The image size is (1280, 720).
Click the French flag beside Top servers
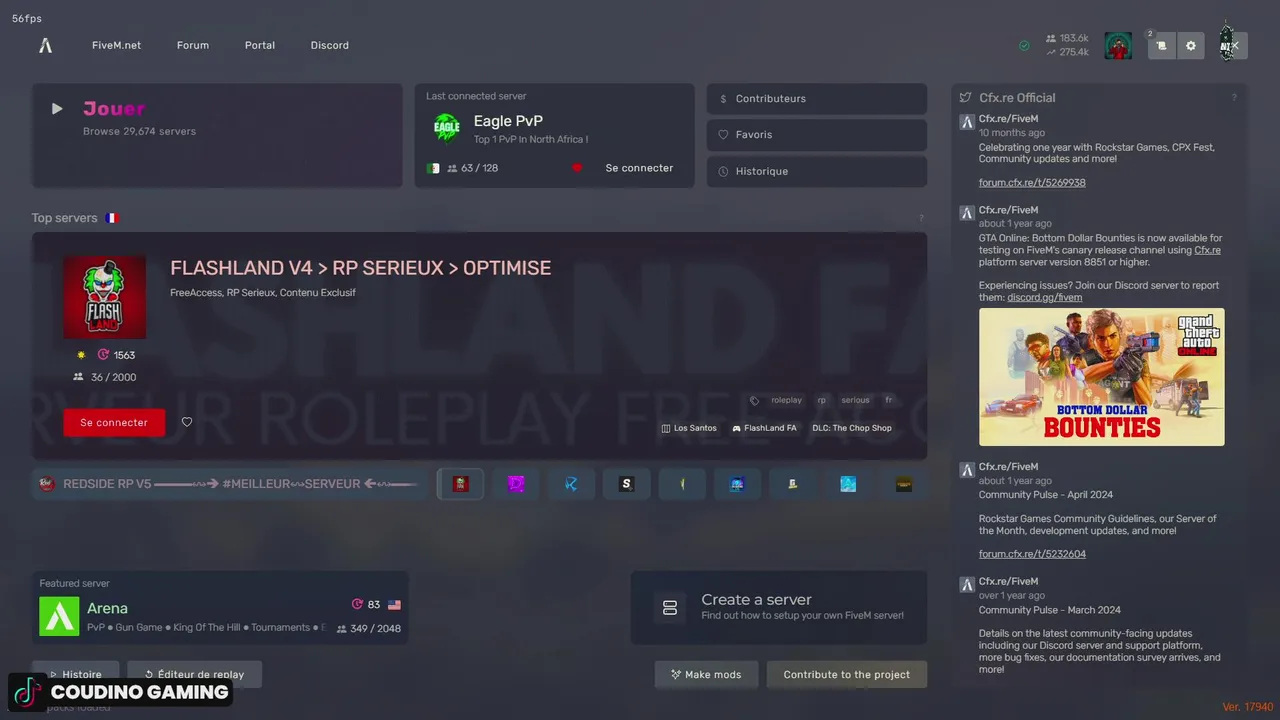coord(112,218)
